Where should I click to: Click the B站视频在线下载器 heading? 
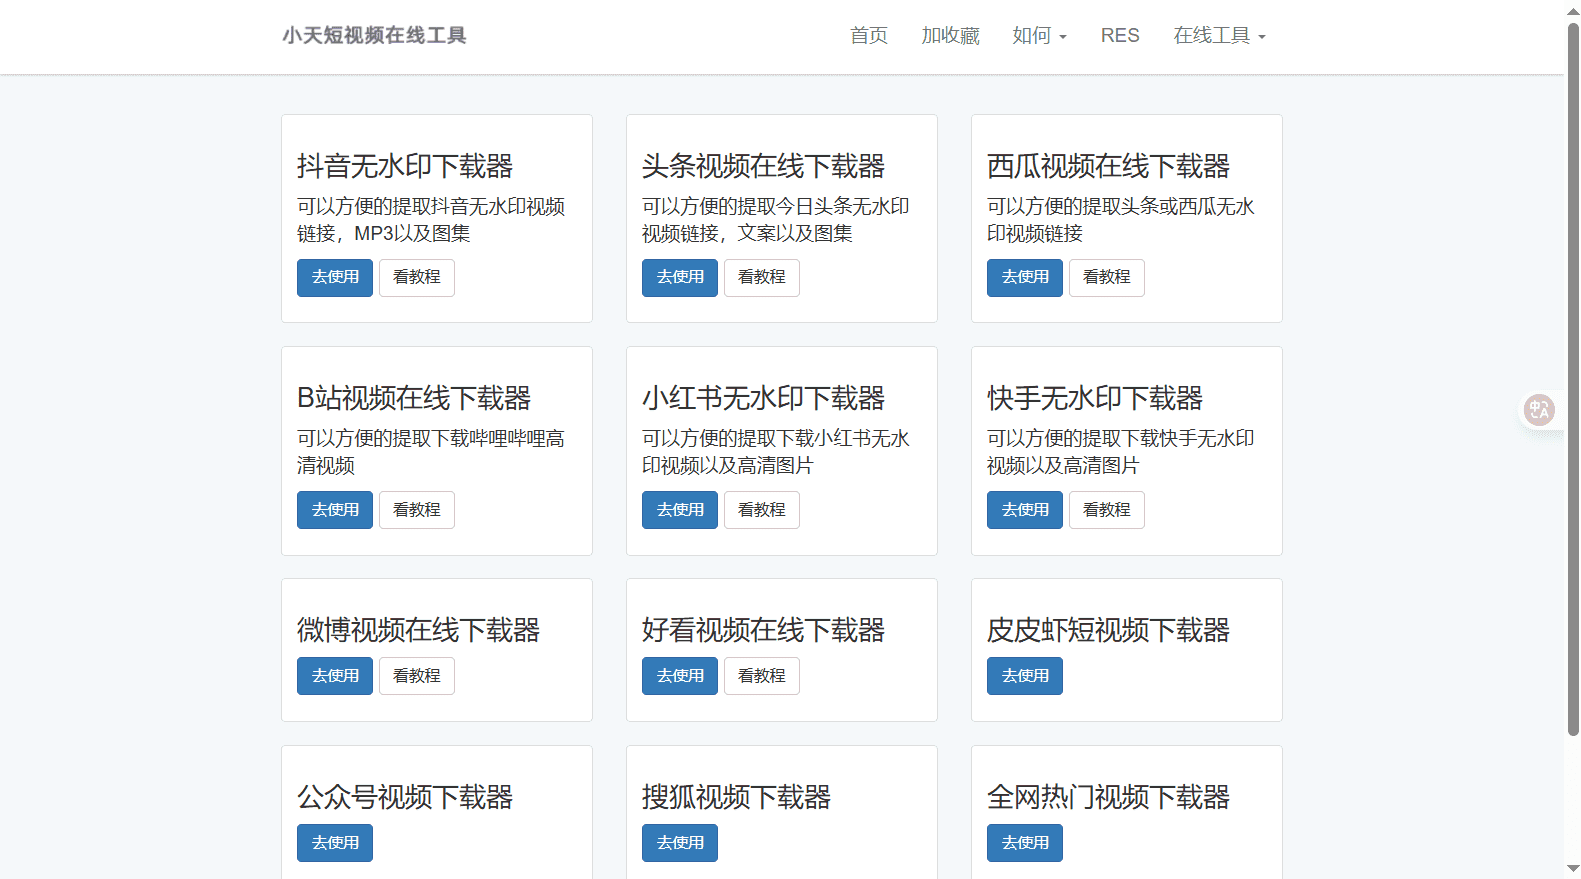pos(414,398)
